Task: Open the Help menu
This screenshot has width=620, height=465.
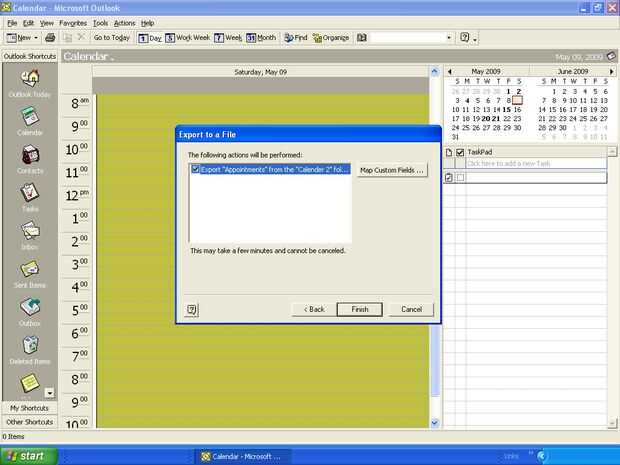Action: [x=147, y=23]
